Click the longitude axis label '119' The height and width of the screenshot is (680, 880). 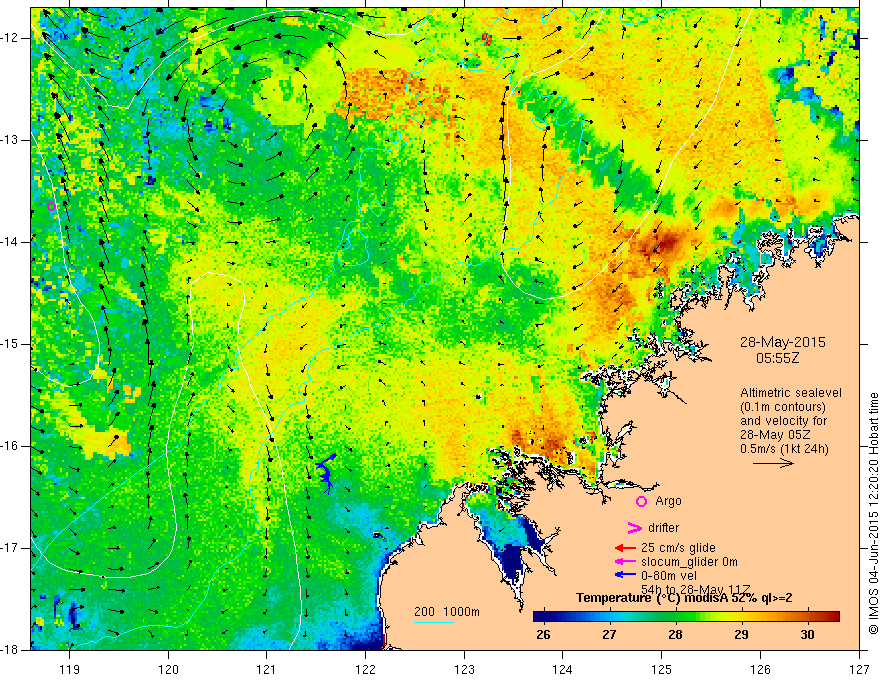70,669
